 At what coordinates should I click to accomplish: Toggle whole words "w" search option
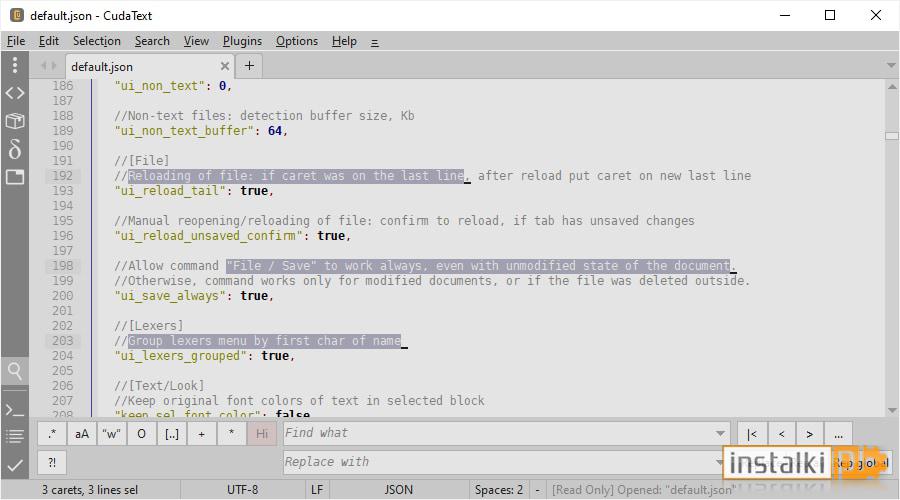112,434
